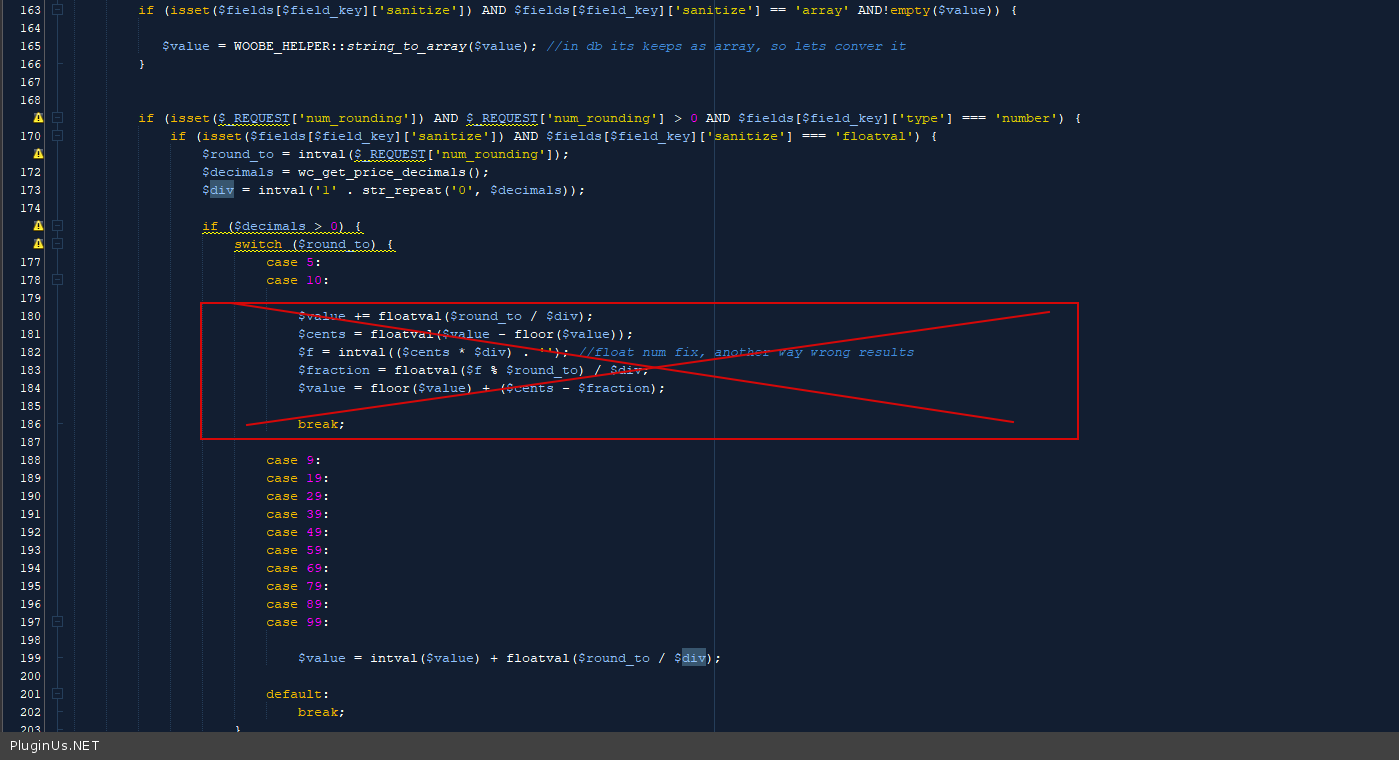Click the 'case 69:' statement

tap(298, 568)
